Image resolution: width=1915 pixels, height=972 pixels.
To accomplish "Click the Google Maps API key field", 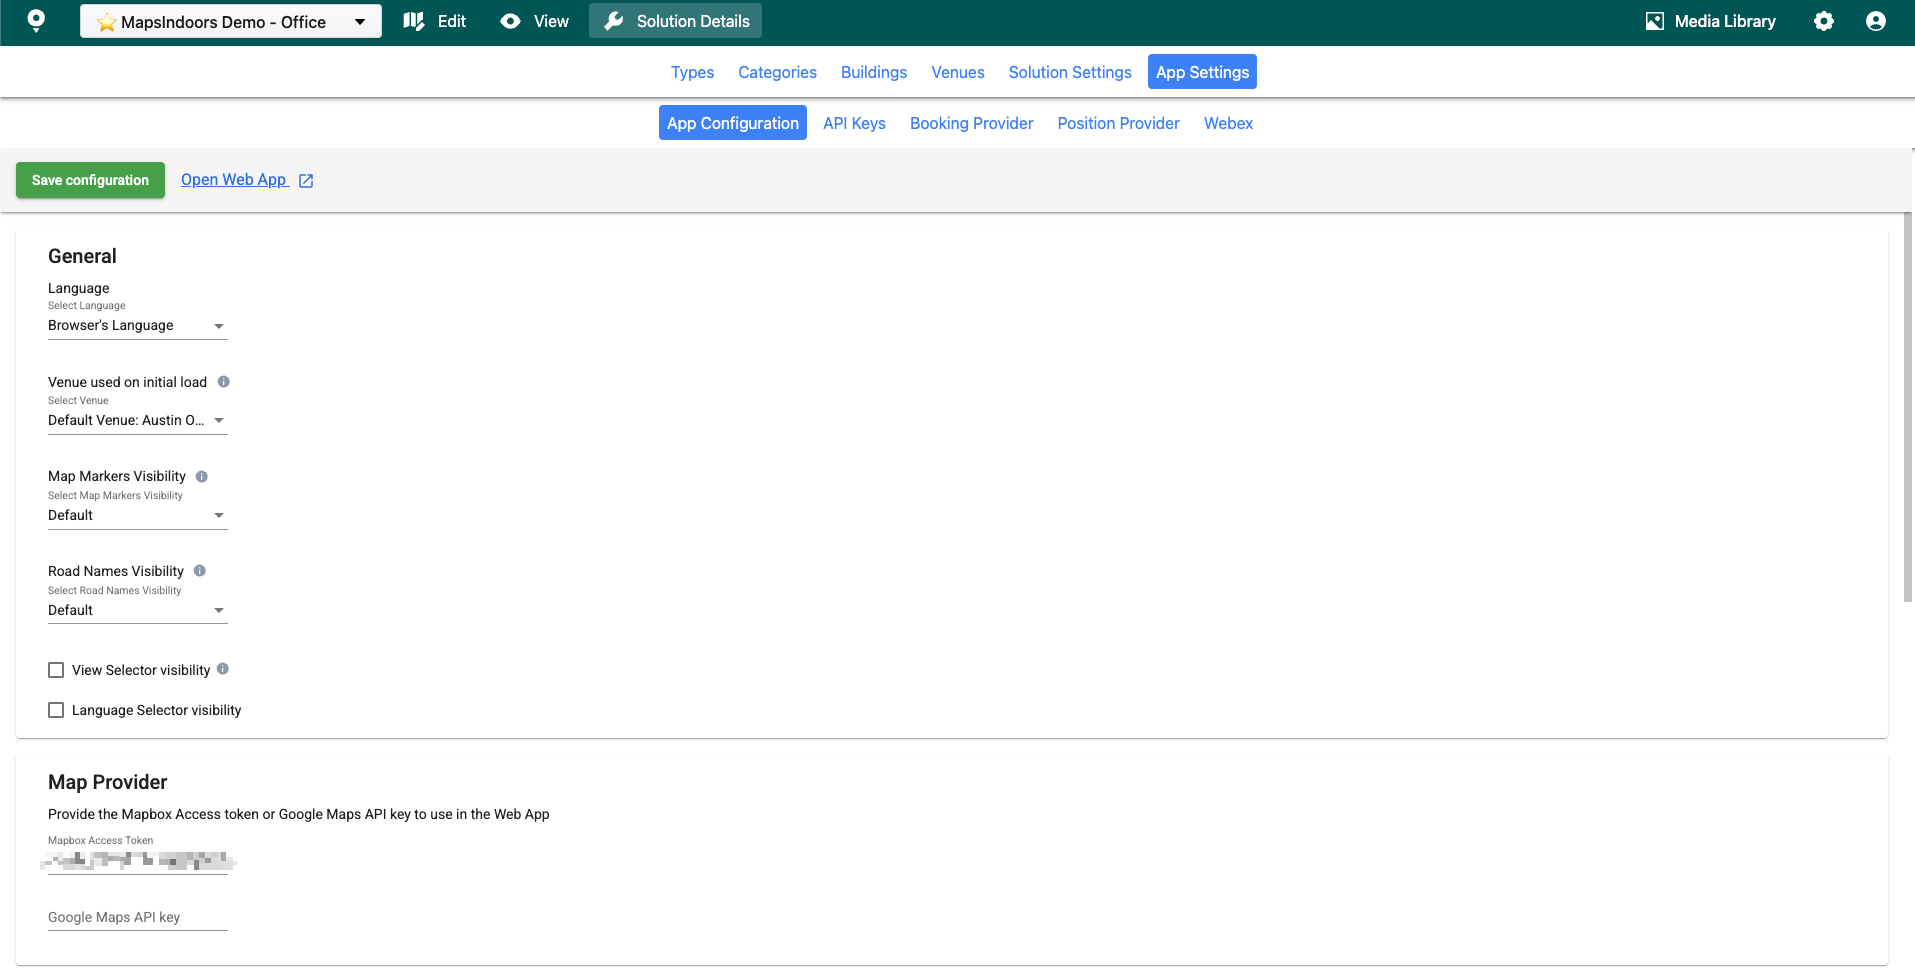I will pos(137,917).
